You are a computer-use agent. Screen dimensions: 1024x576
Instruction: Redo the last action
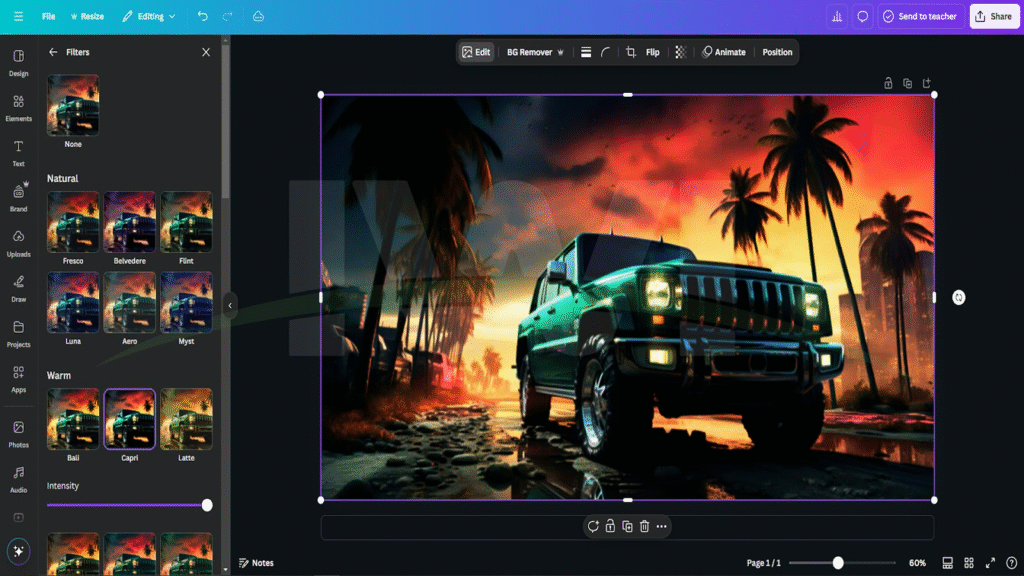(227, 16)
